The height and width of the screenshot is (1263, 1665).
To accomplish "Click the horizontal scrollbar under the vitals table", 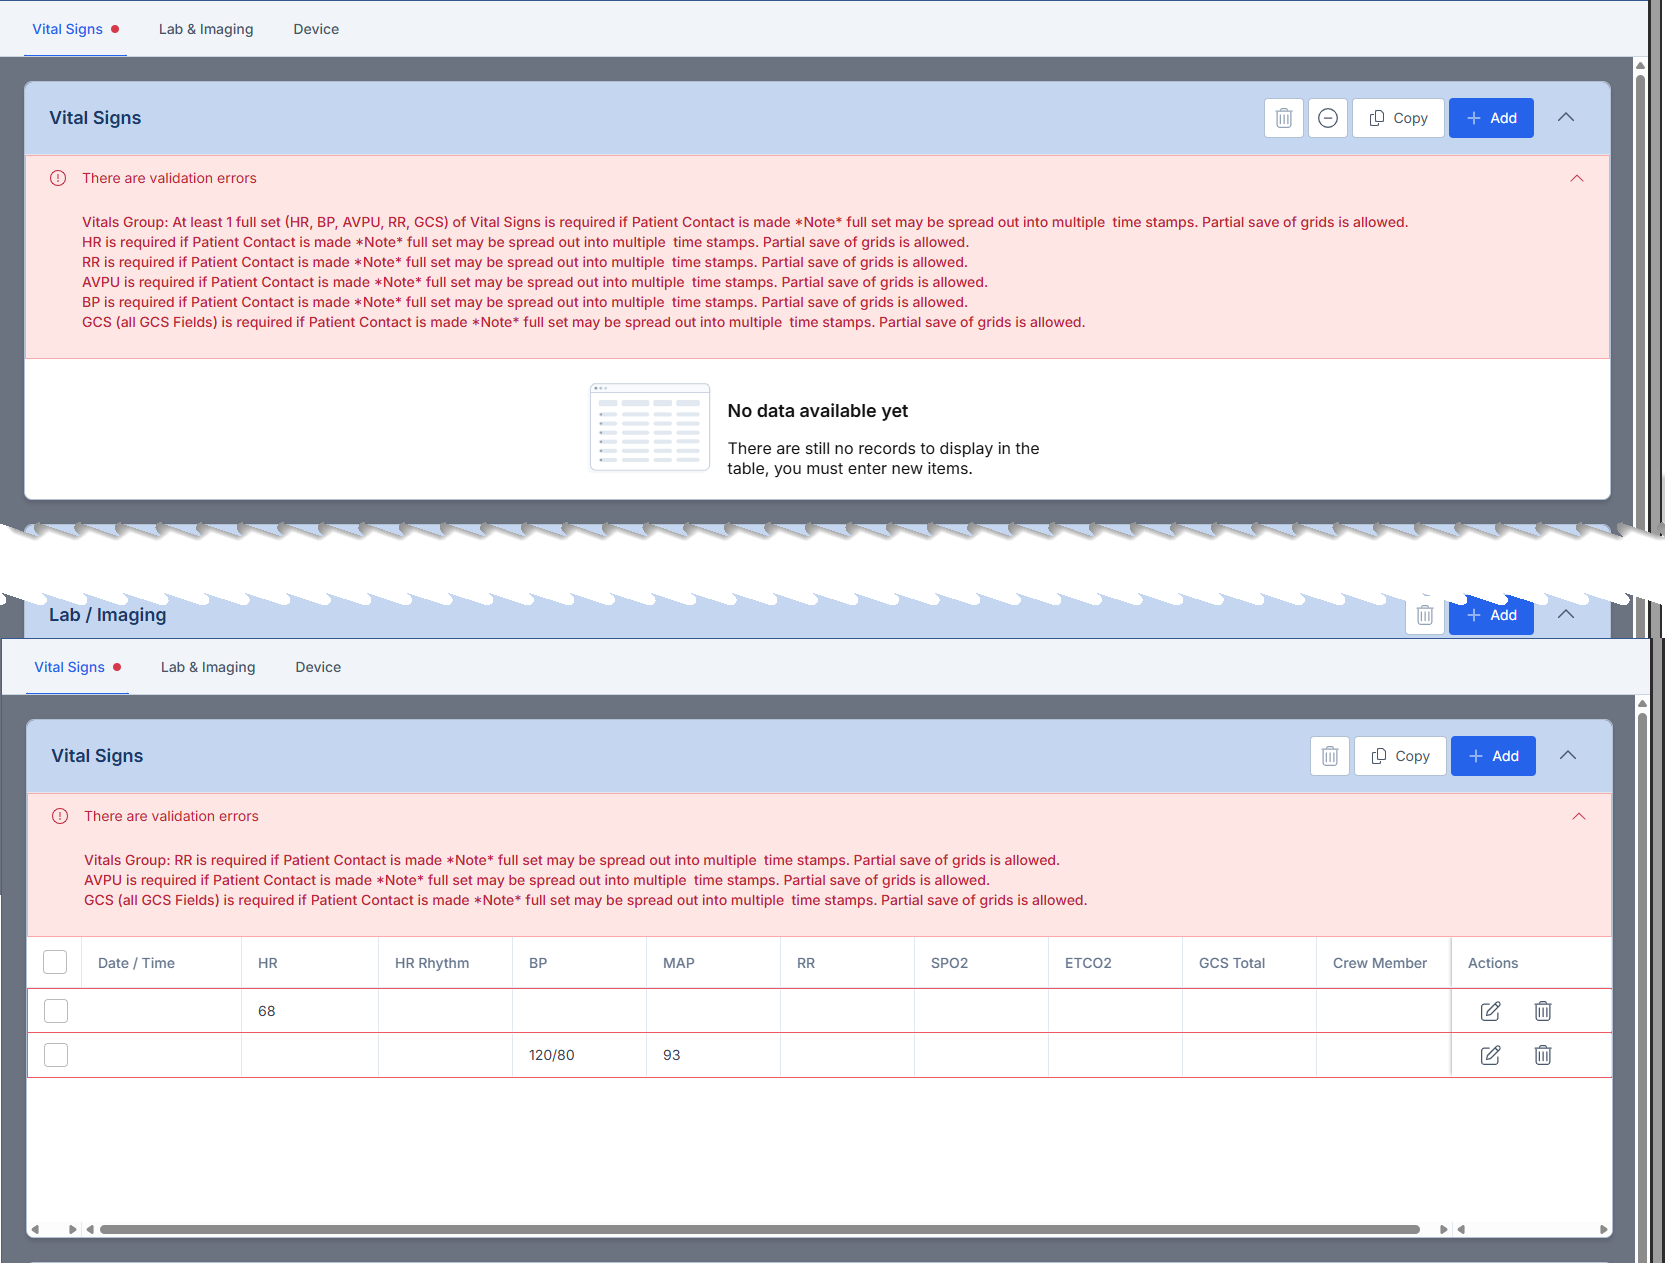I will click(760, 1229).
